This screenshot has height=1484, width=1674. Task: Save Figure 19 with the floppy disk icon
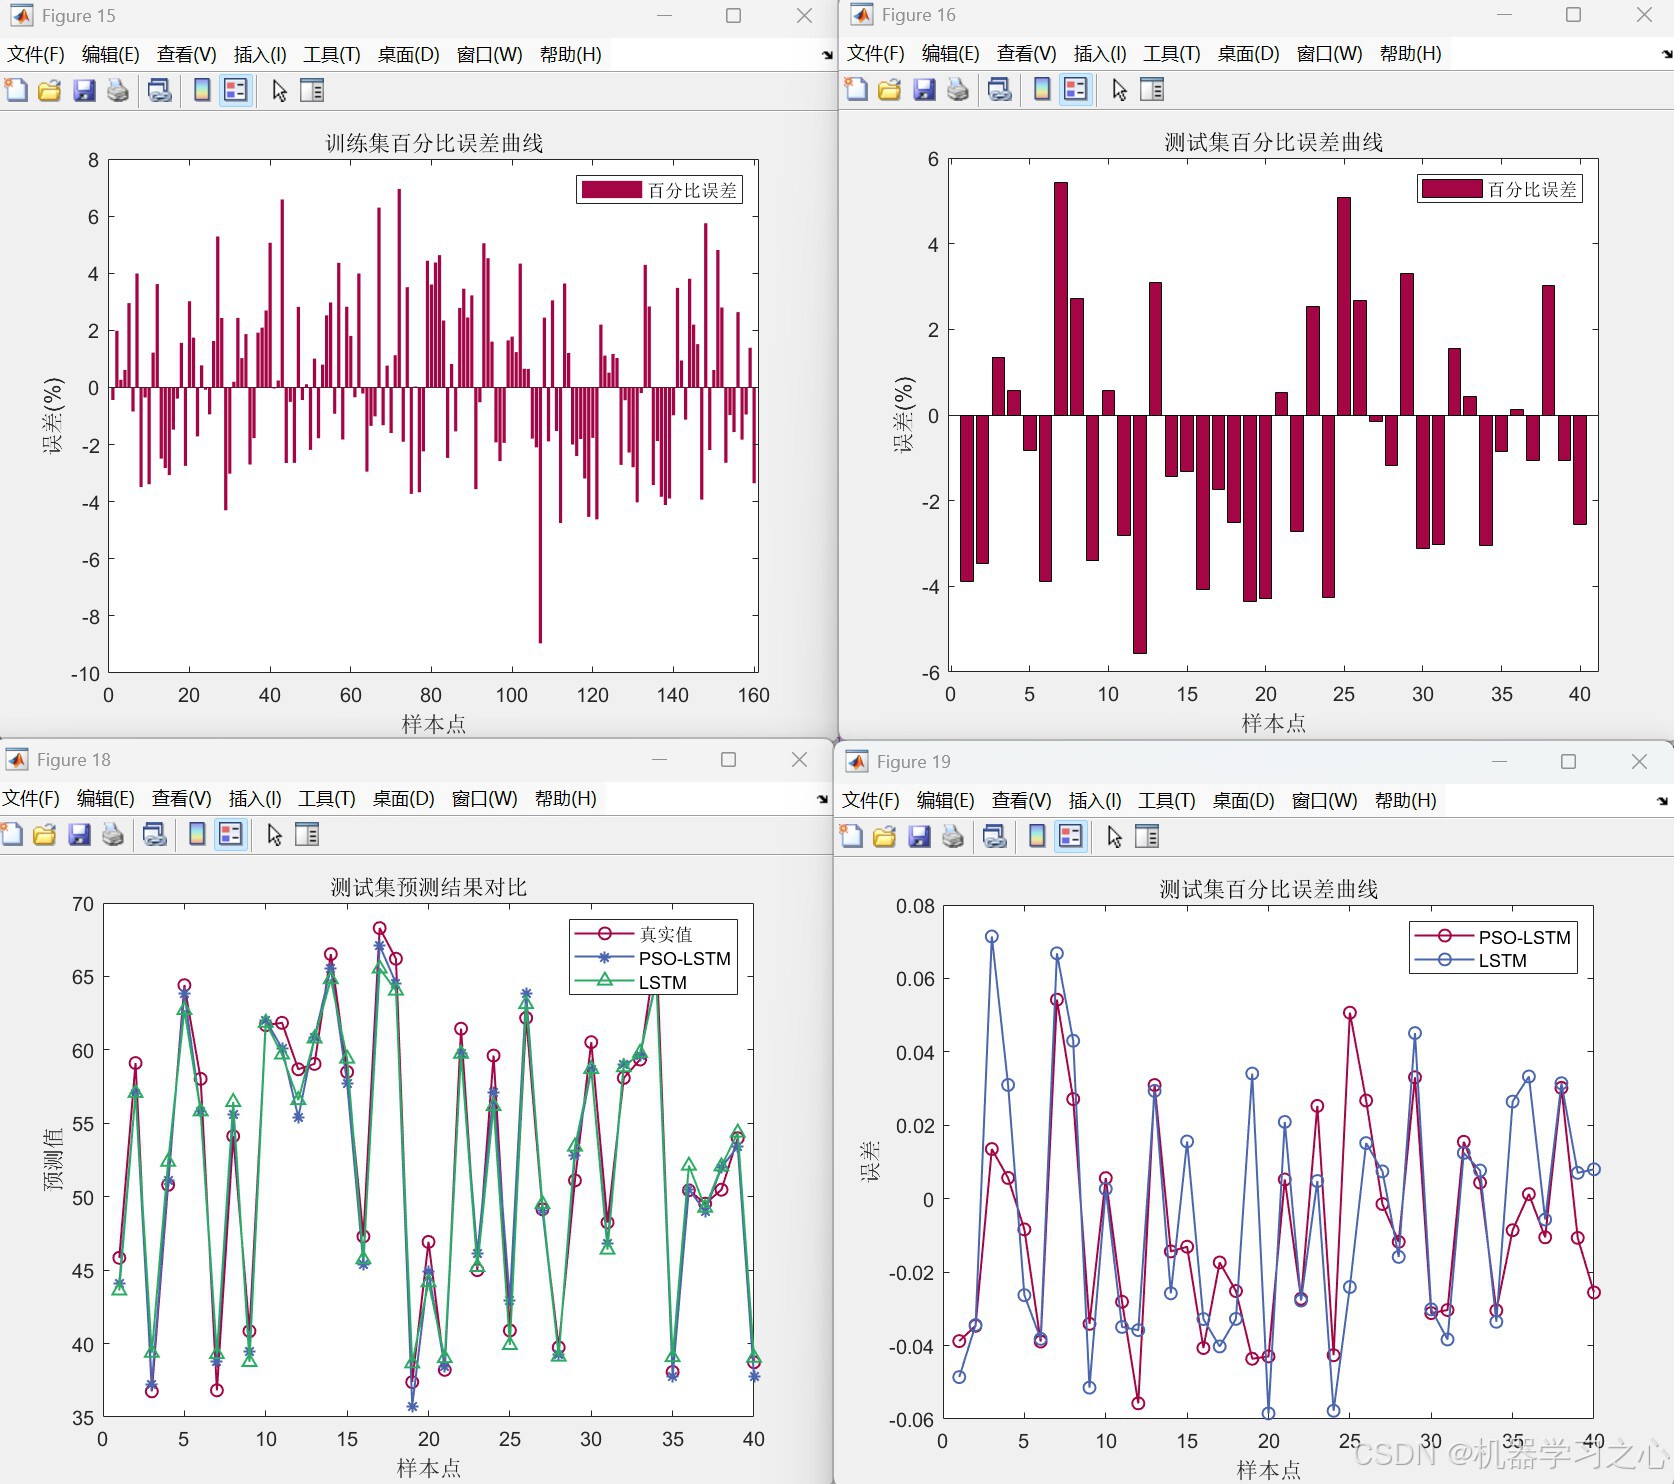pos(919,837)
